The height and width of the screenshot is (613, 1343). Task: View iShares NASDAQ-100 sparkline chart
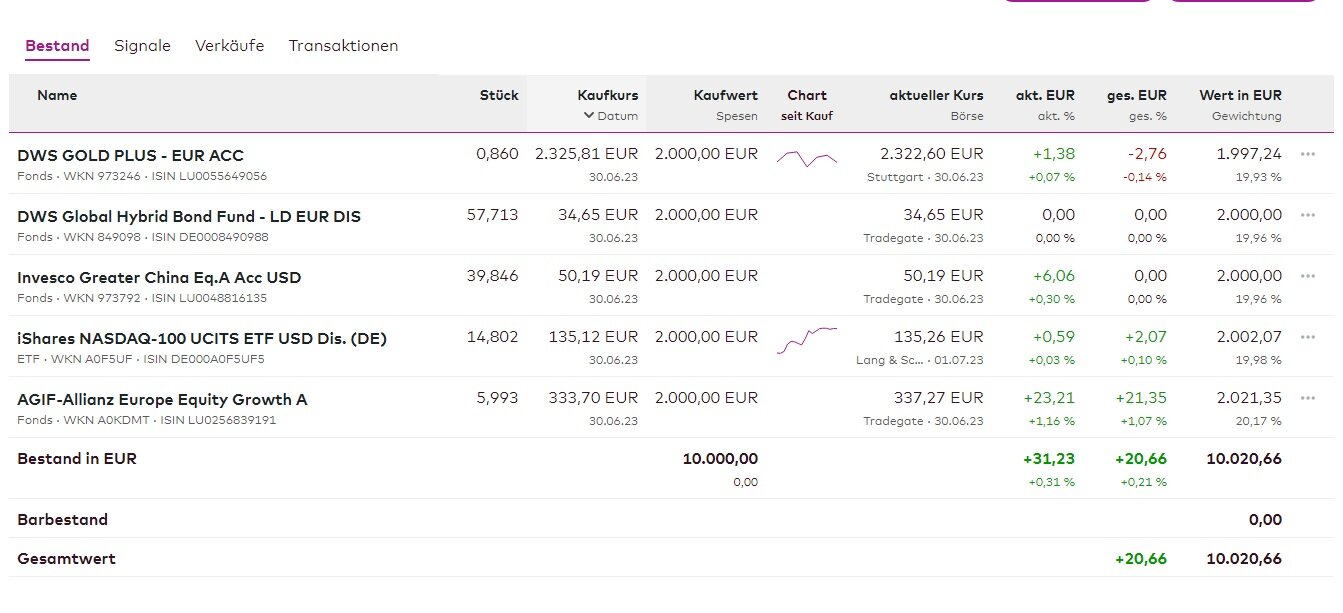(x=806, y=340)
